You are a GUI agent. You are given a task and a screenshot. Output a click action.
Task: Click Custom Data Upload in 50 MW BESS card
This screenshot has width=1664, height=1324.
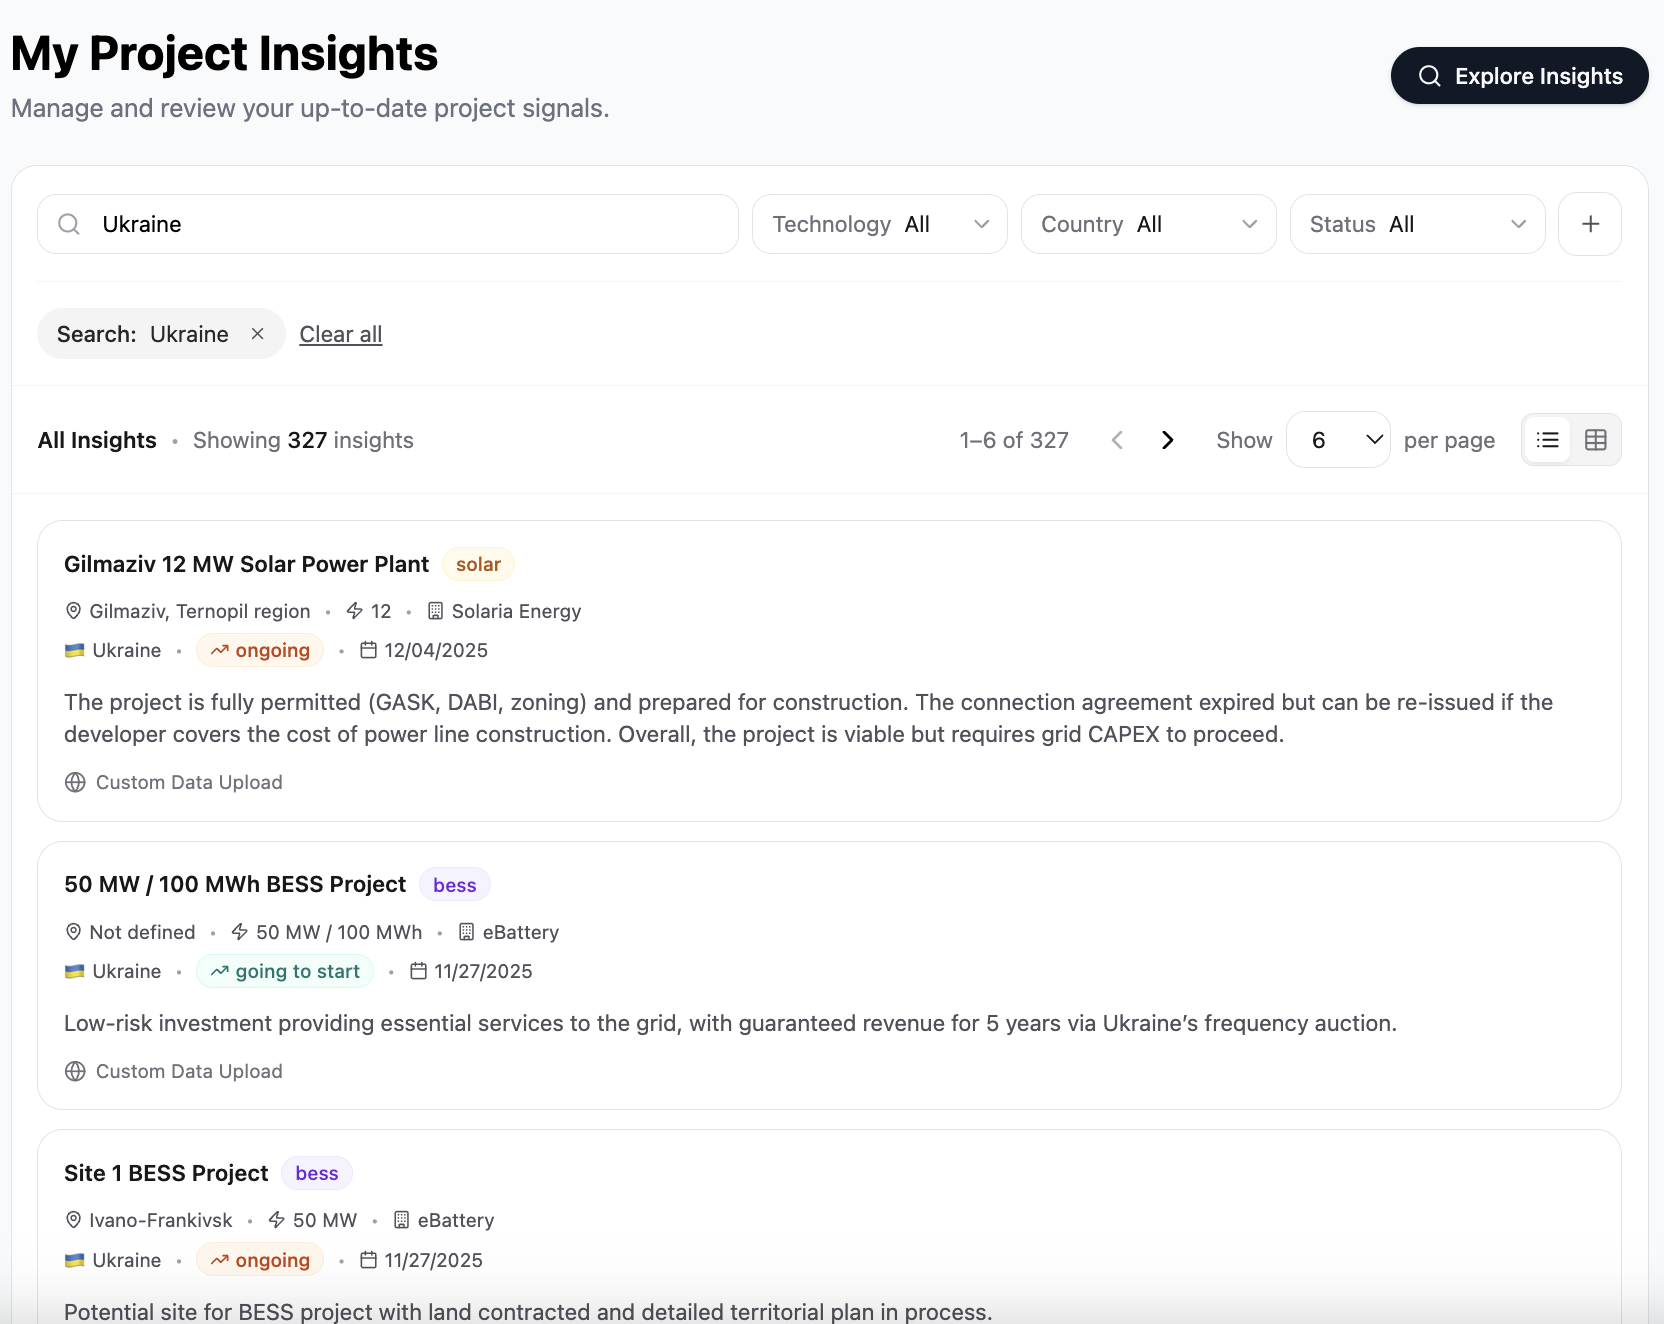tap(189, 1071)
